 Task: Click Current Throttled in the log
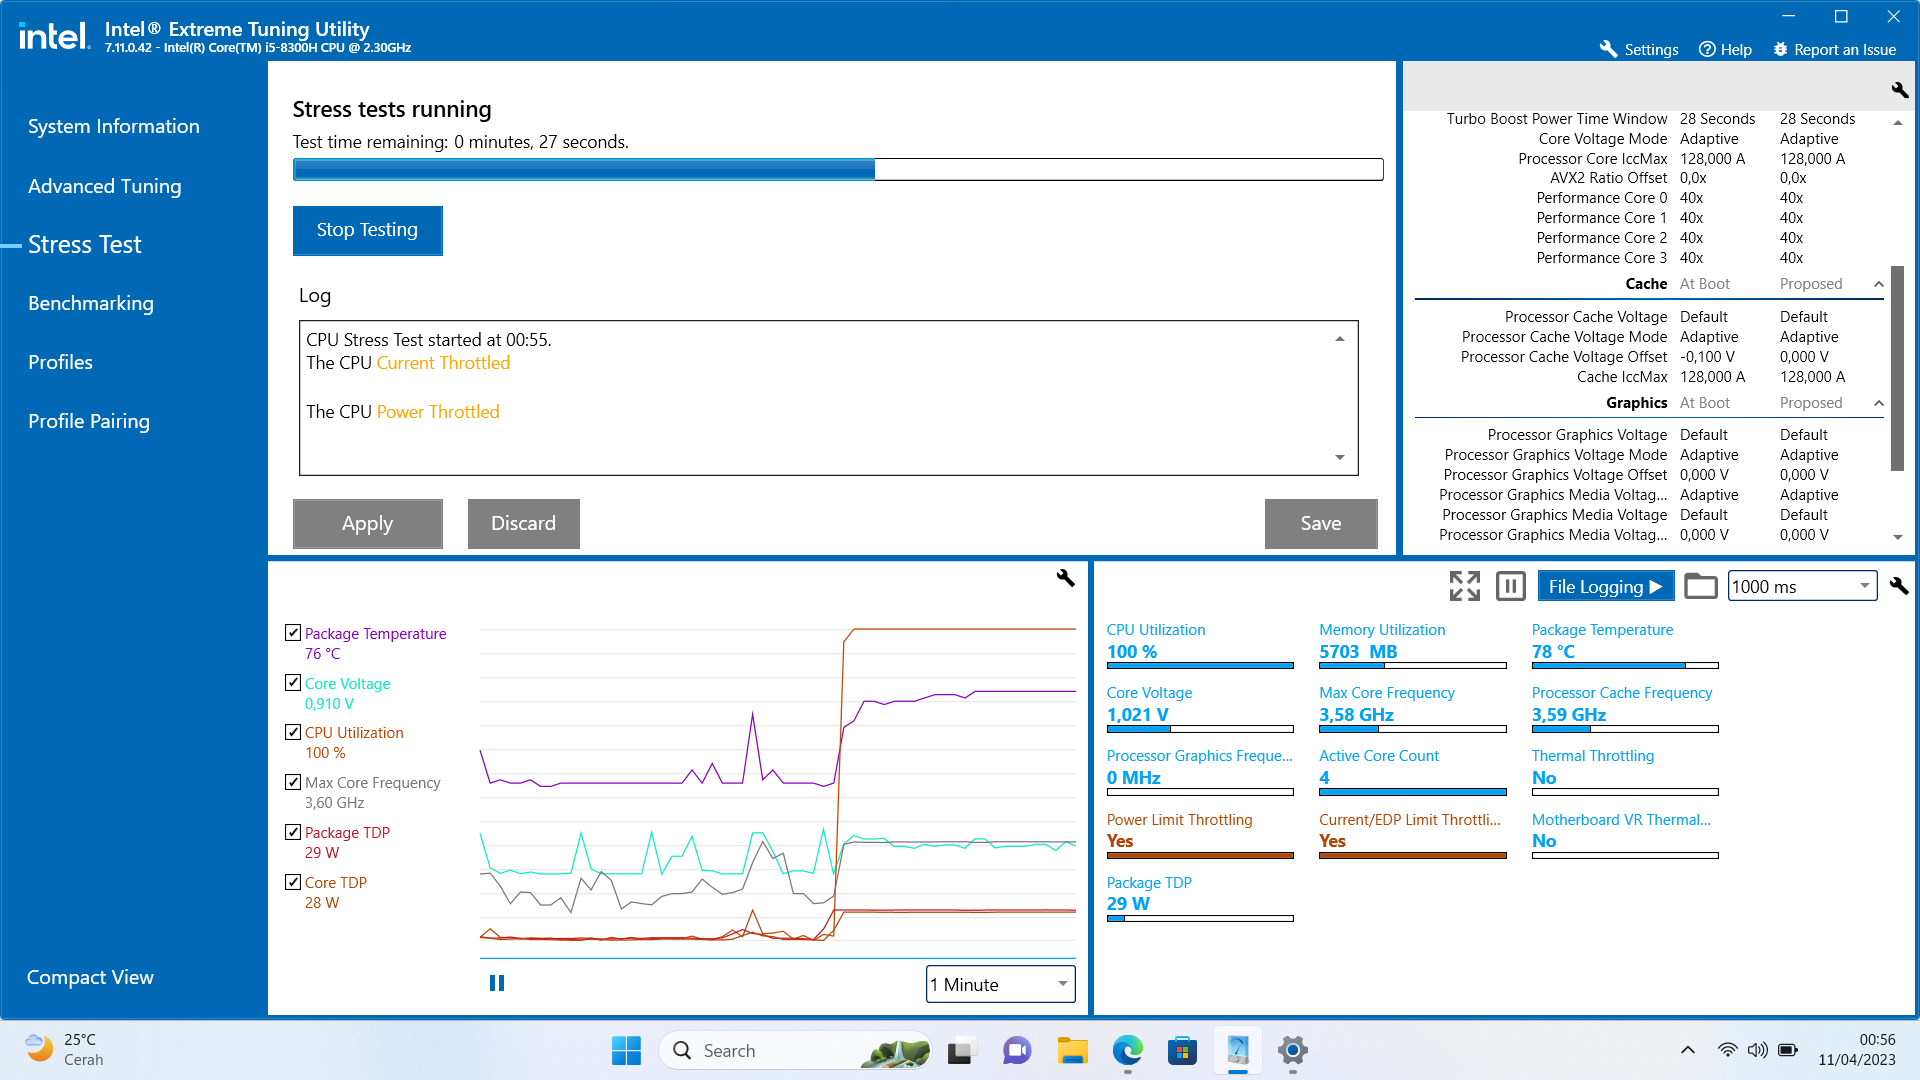click(443, 363)
